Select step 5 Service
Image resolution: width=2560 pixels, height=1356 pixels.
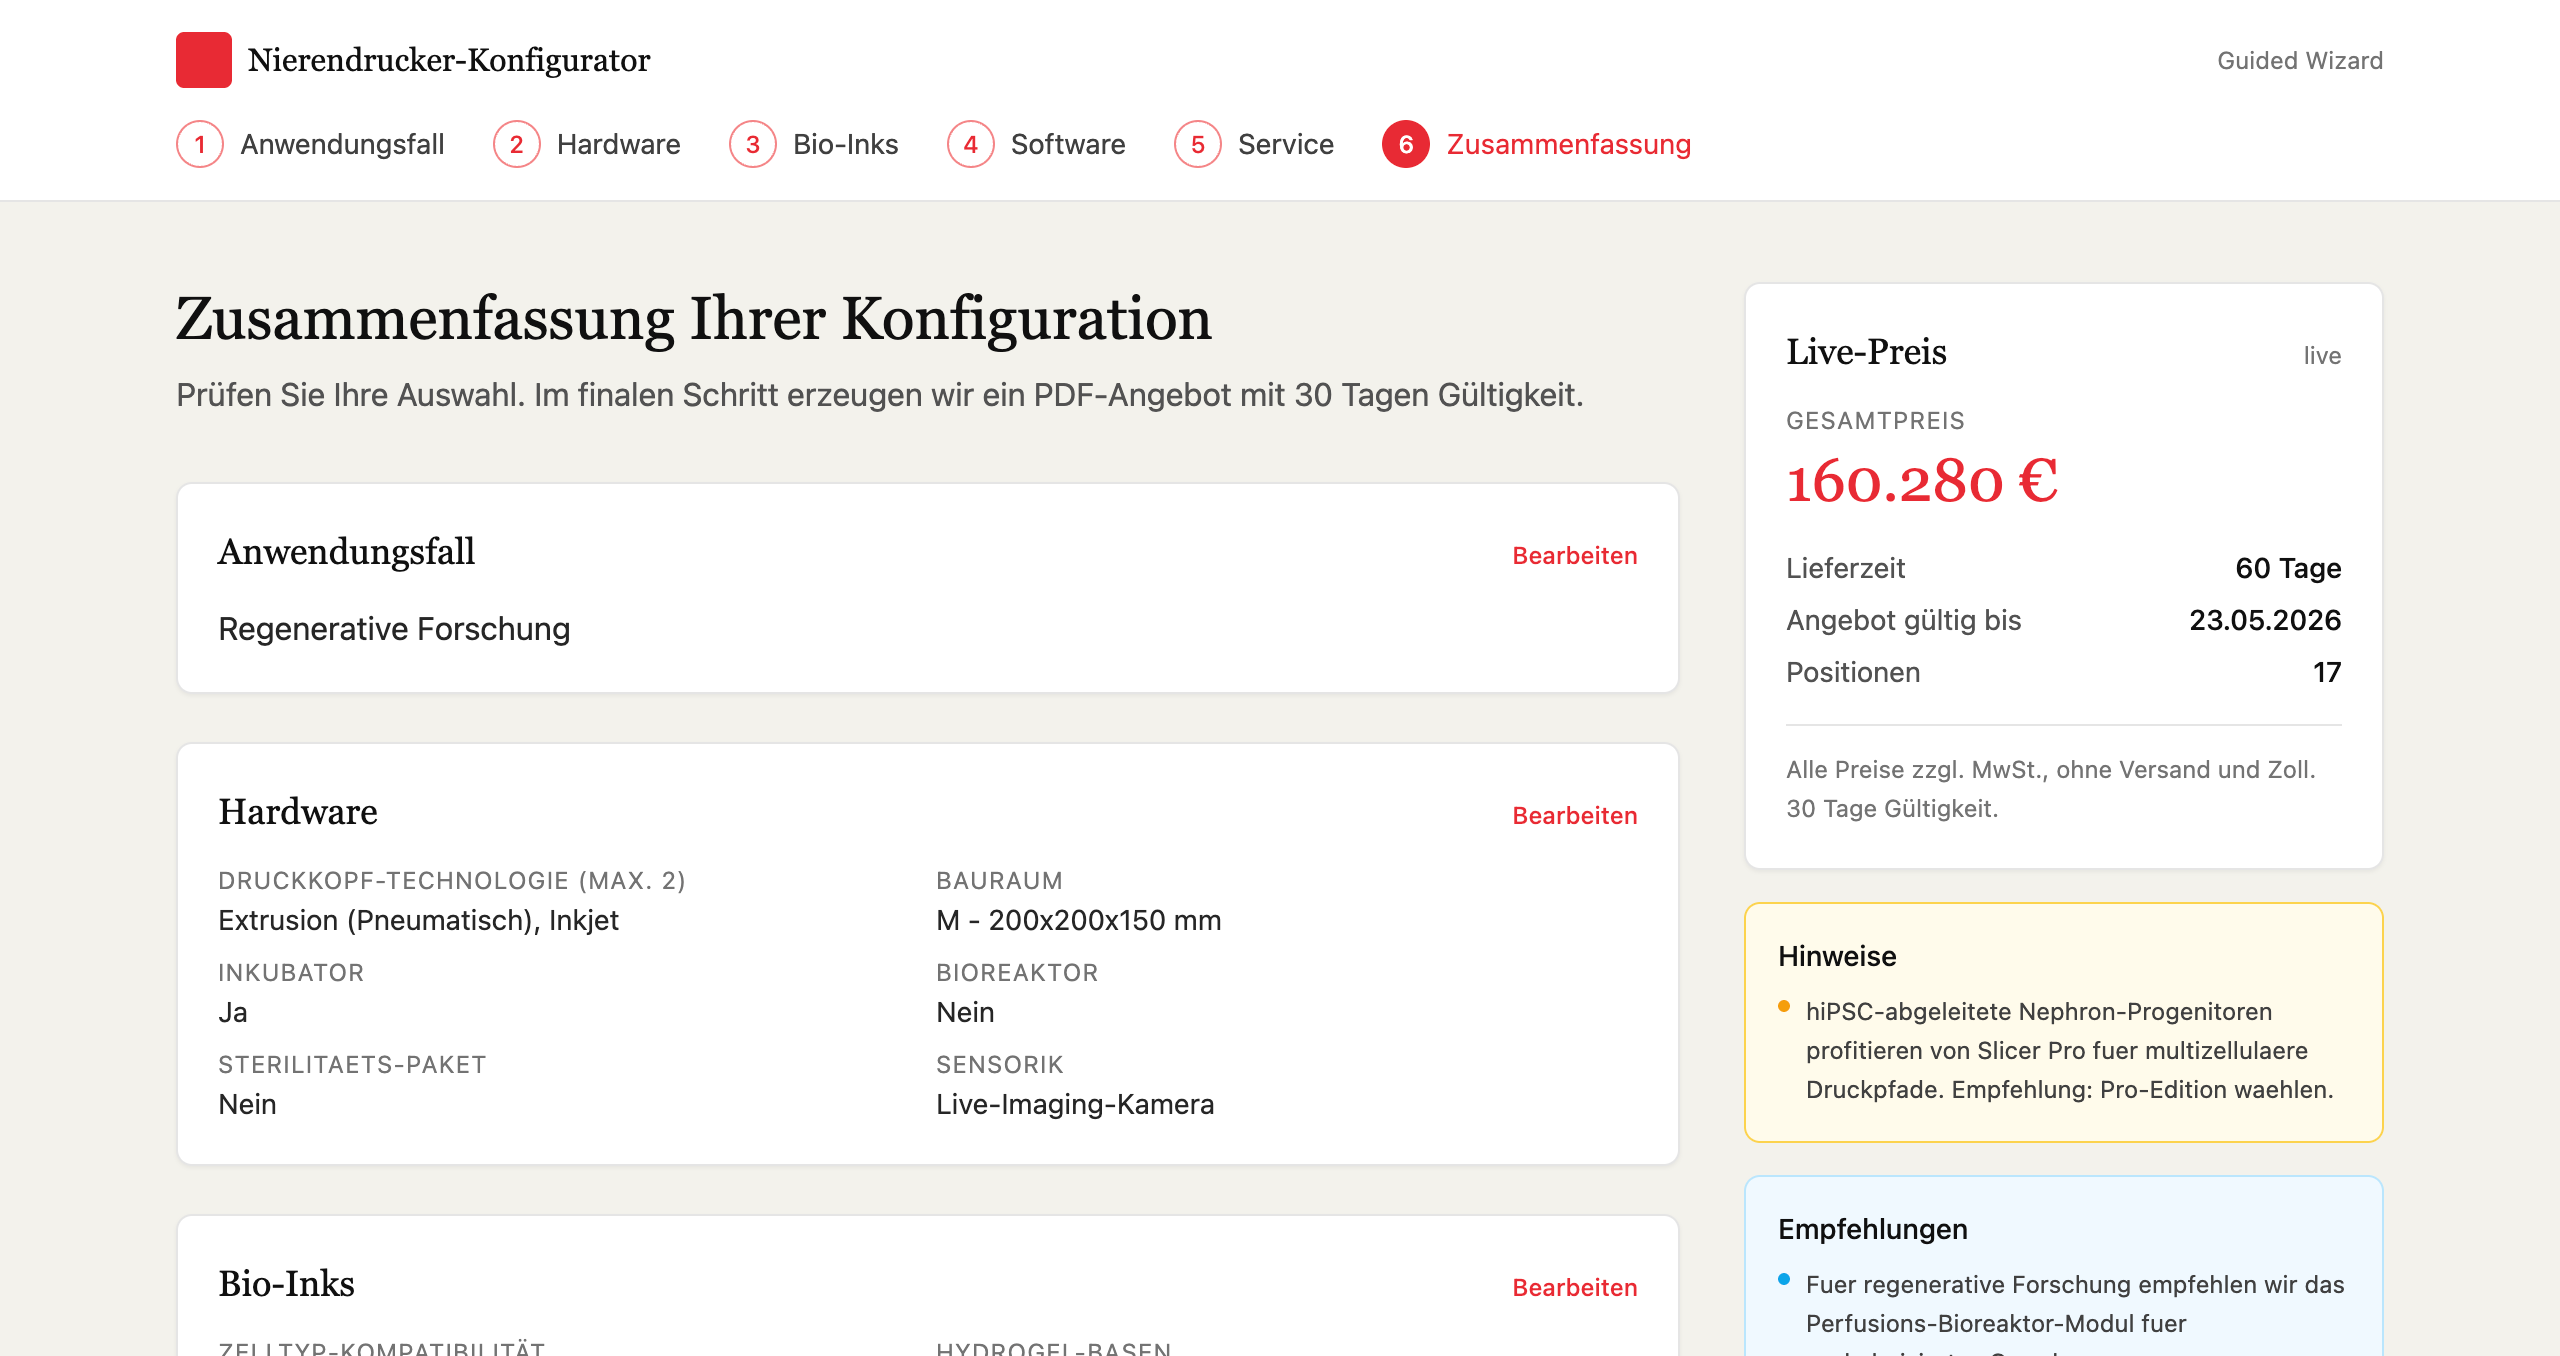(1254, 144)
